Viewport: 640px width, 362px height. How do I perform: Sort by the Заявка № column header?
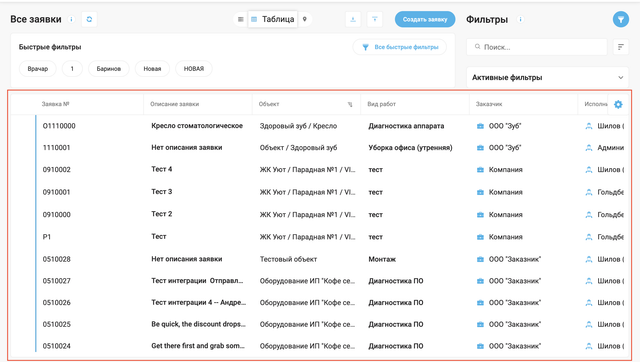[x=55, y=104]
